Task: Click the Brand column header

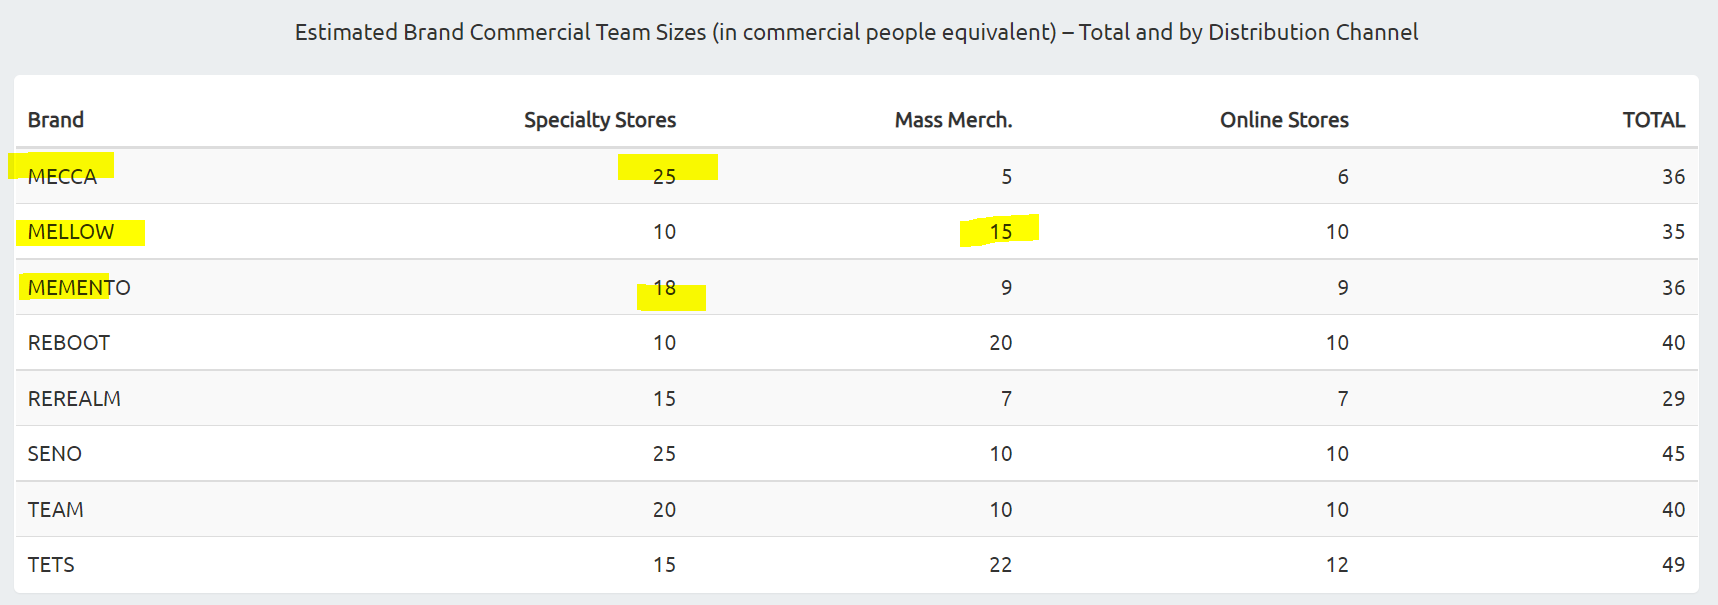Action: click(56, 120)
